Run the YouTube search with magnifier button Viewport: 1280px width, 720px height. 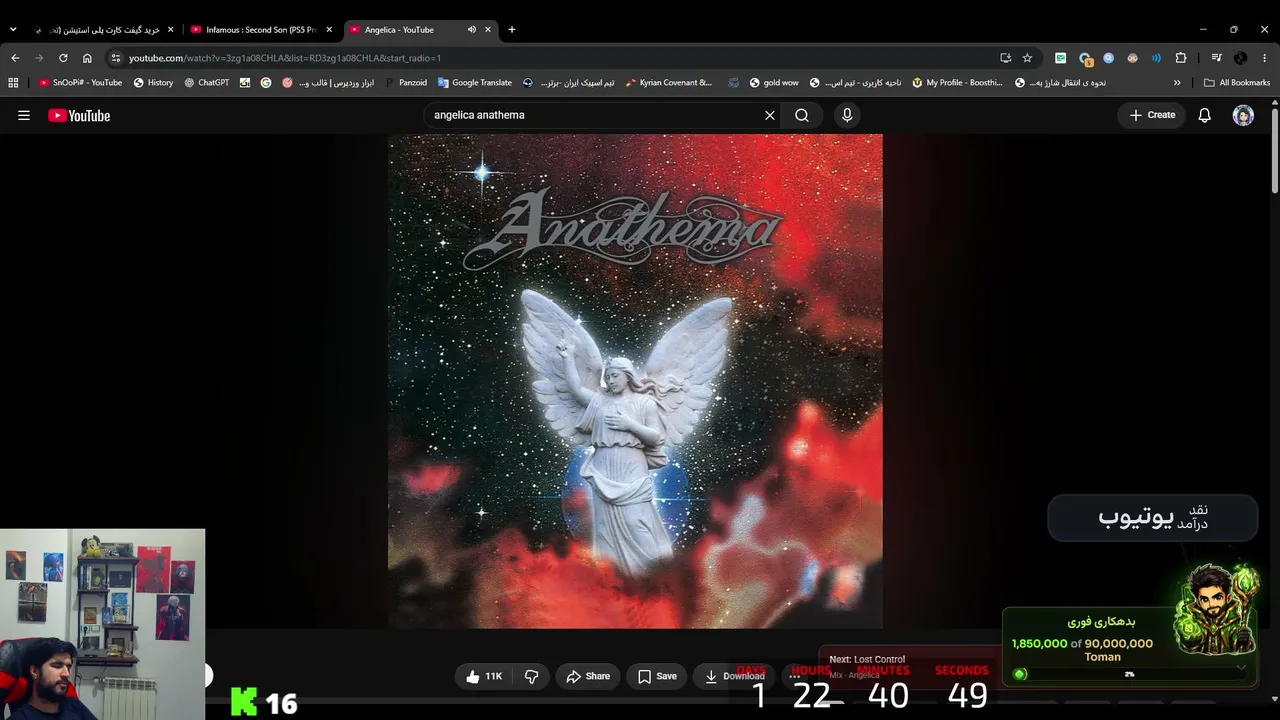coord(802,115)
